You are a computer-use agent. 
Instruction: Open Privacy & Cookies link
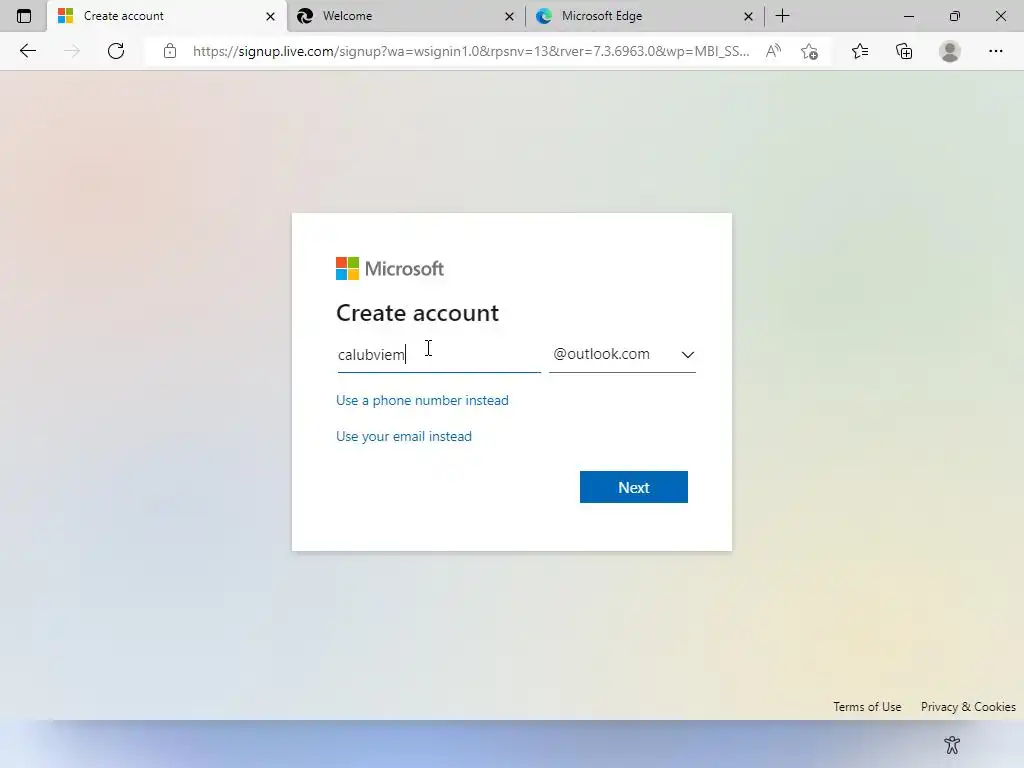point(968,707)
